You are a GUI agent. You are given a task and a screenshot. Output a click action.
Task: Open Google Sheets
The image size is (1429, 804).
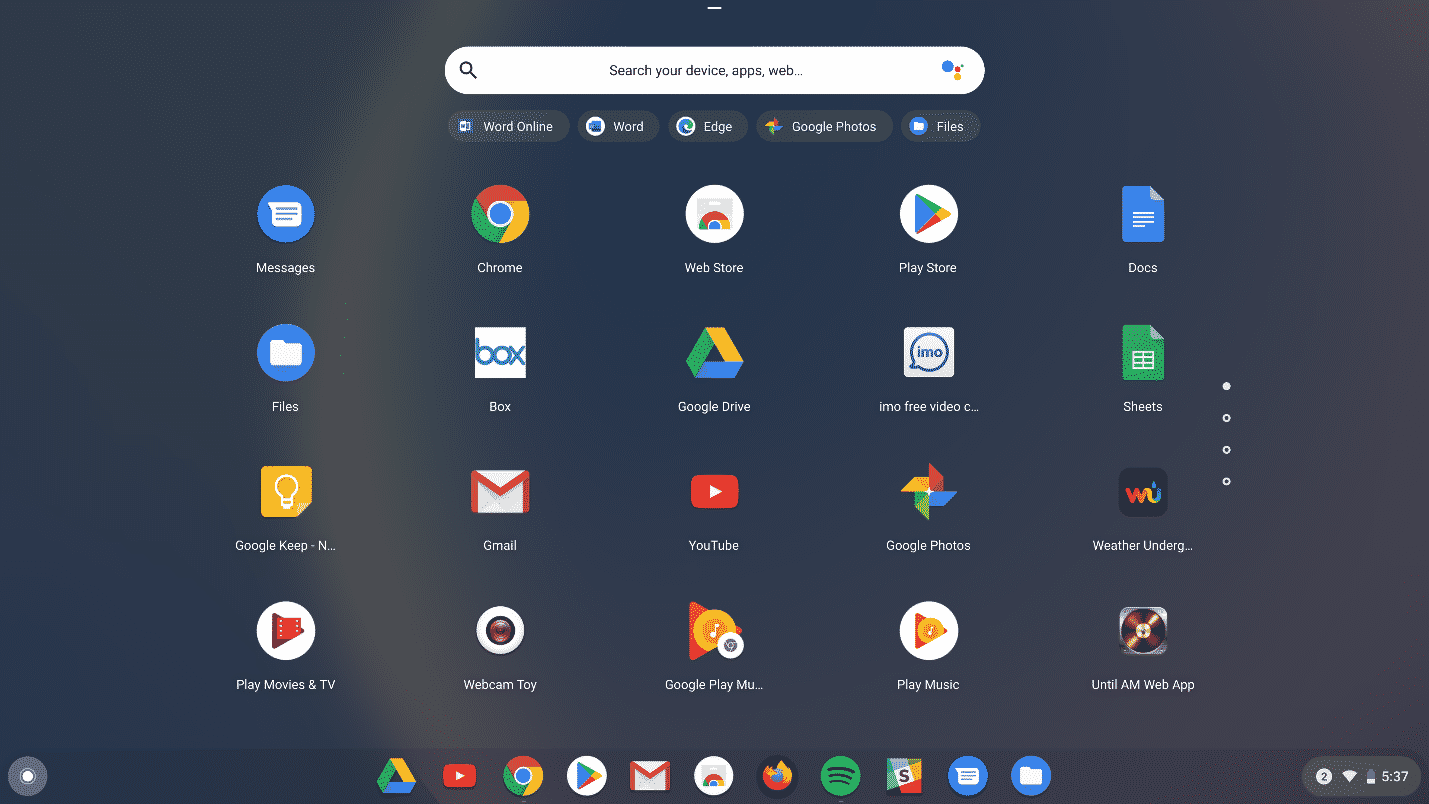(x=1143, y=352)
